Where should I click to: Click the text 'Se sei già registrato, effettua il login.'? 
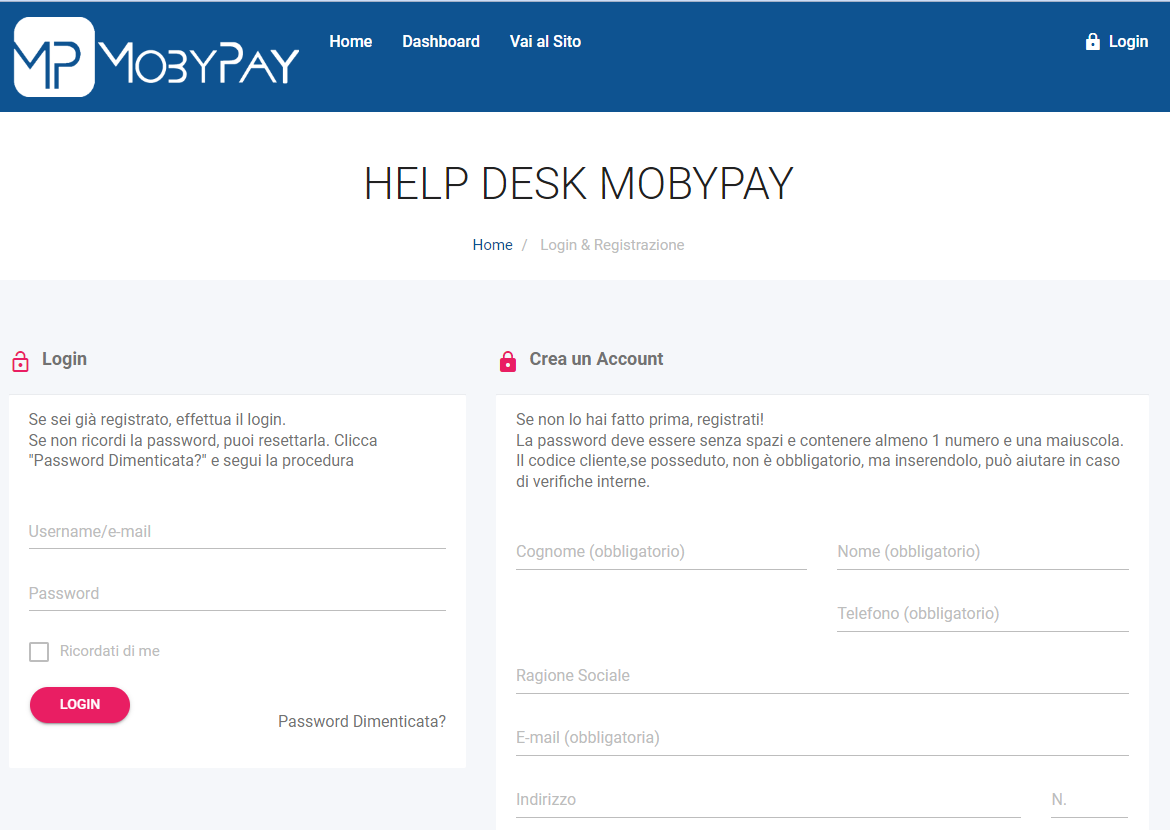157,419
